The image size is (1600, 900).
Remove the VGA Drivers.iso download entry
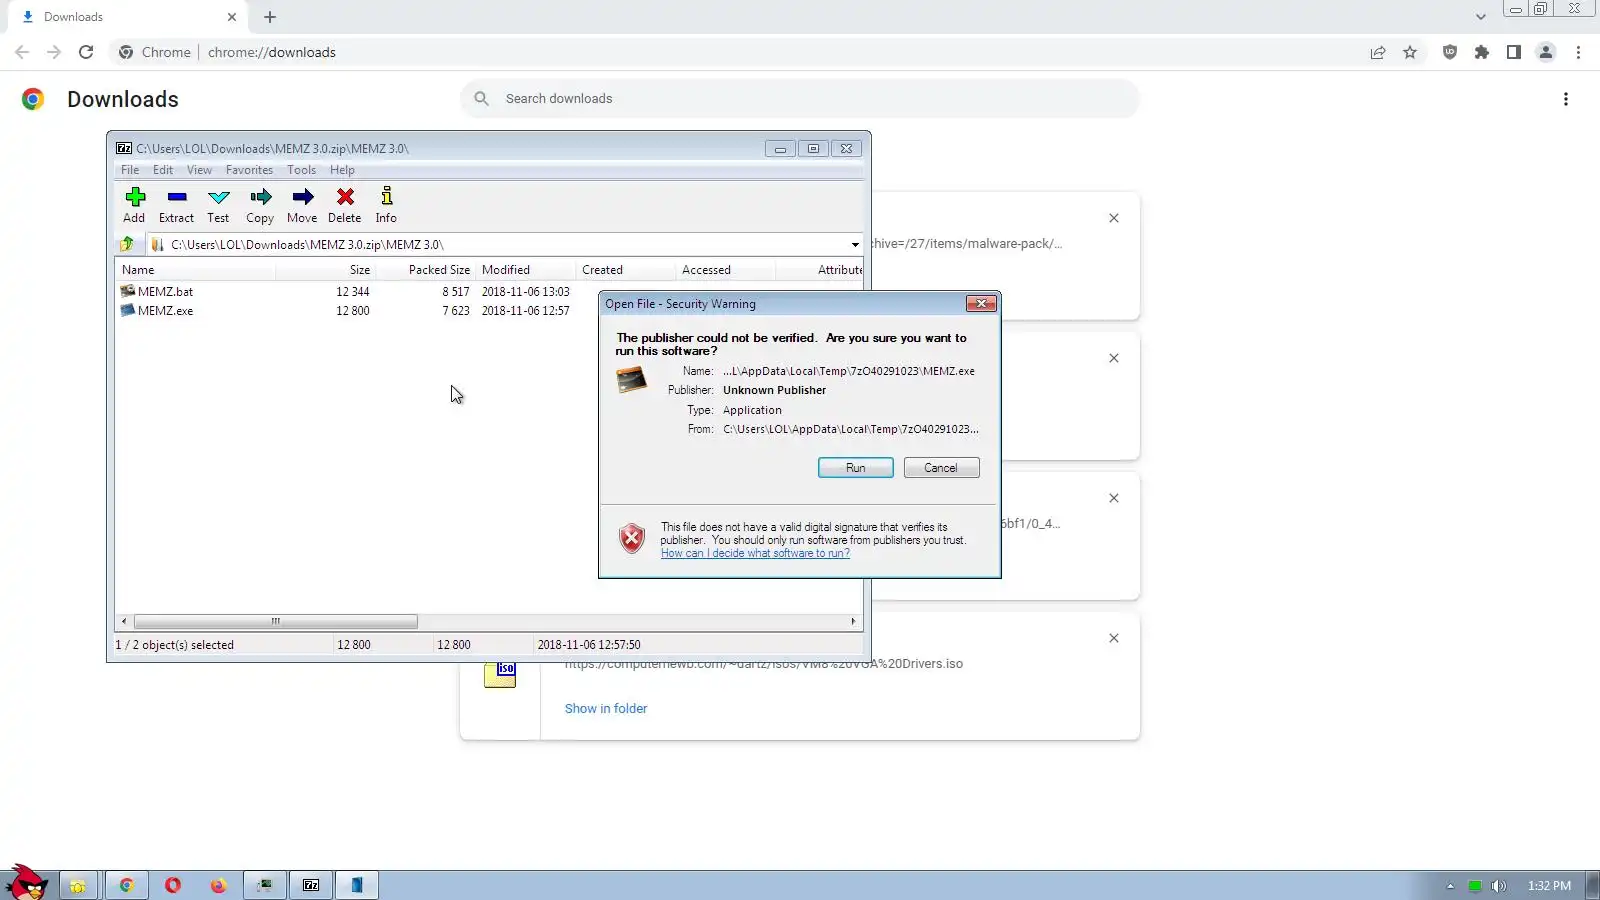coord(1114,638)
